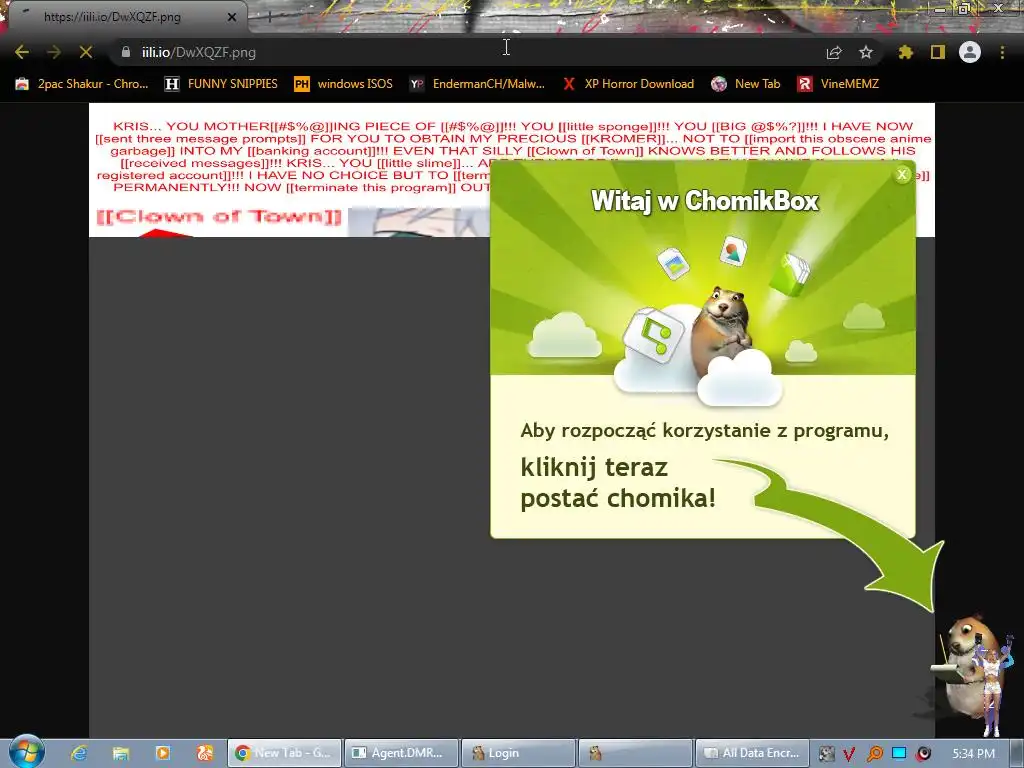
Task: Click the orange magnifier tray icon
Action: [874, 754]
